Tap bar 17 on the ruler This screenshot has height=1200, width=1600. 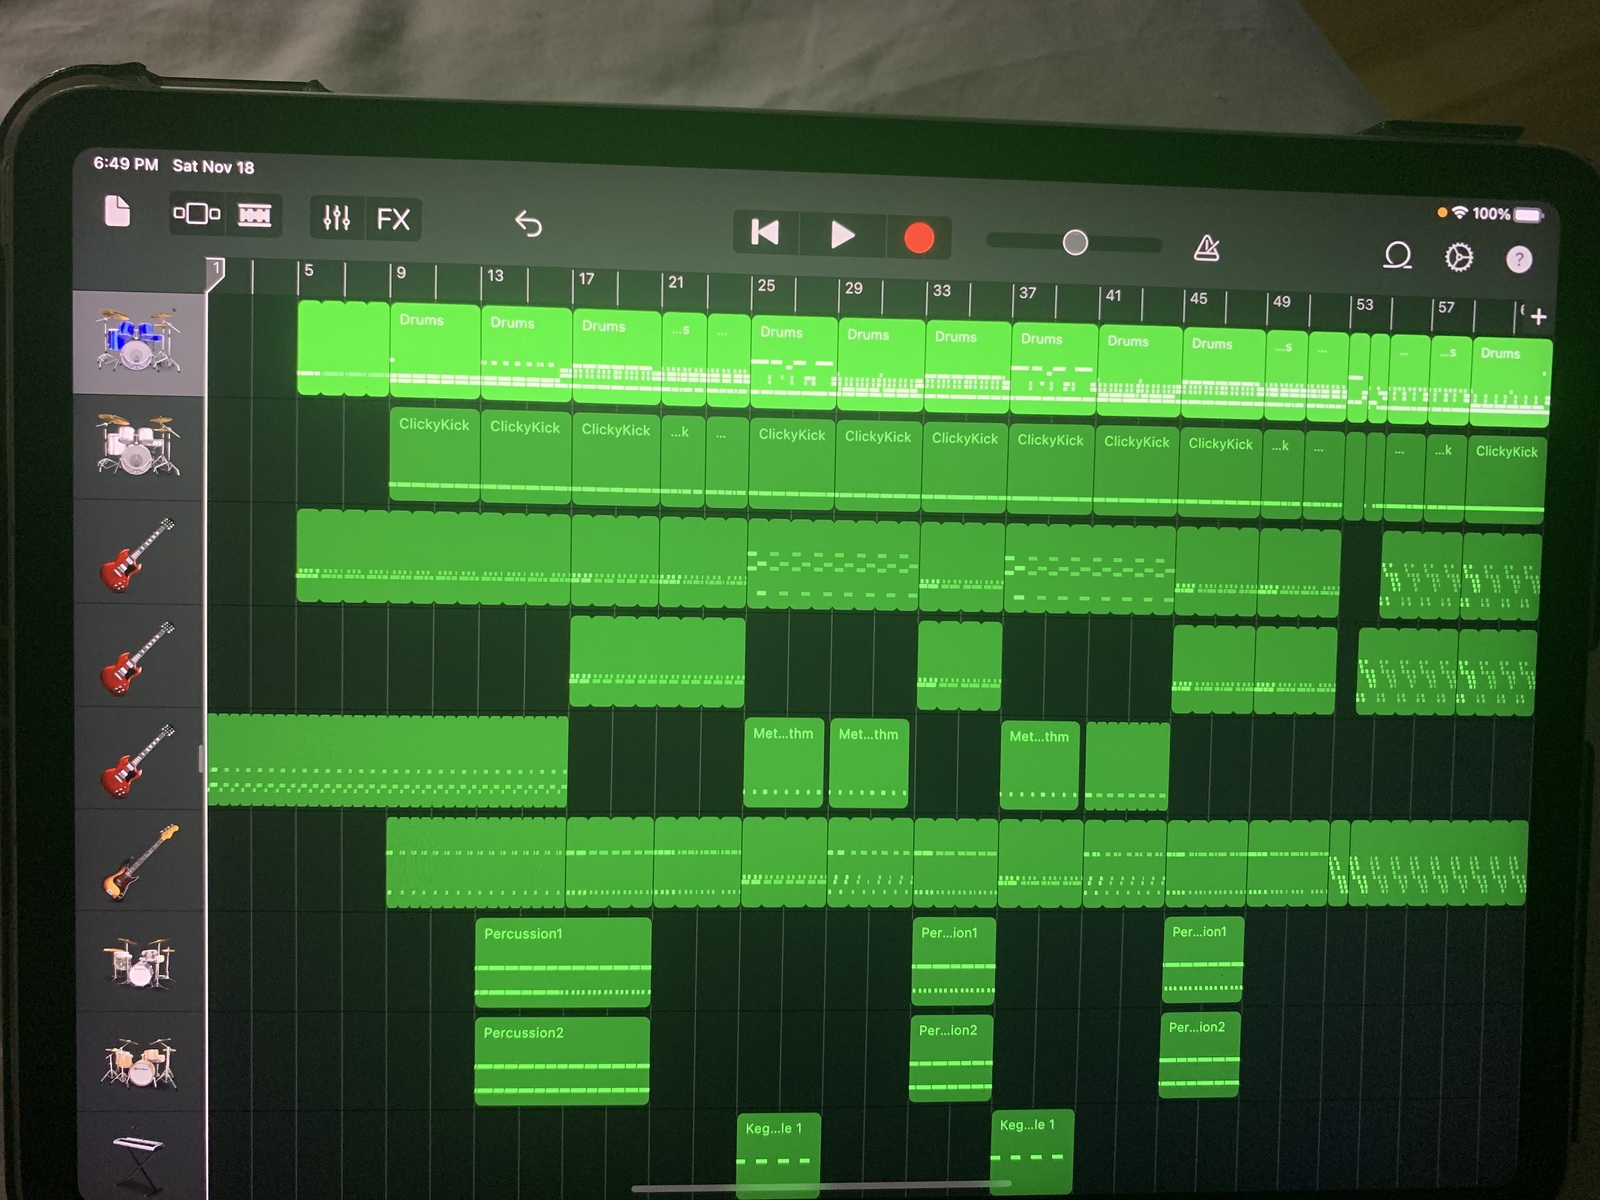coord(586,279)
